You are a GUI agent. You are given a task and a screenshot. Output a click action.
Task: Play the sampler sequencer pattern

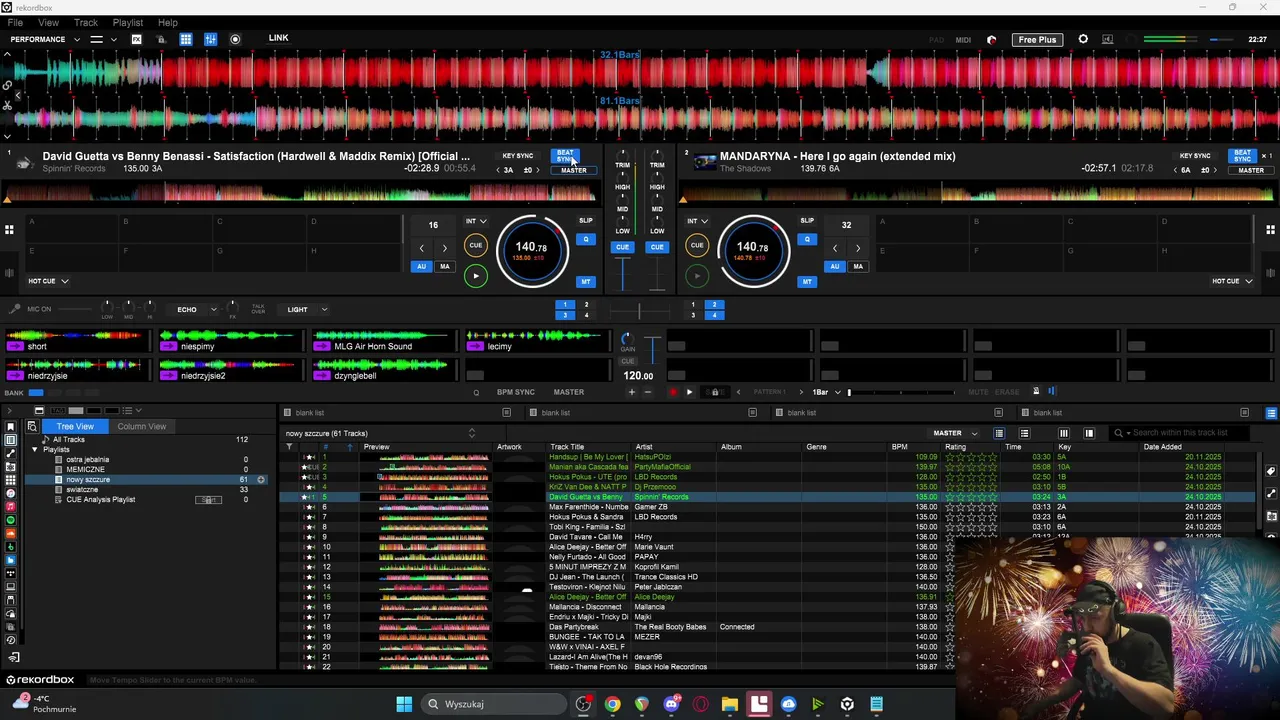click(x=689, y=392)
